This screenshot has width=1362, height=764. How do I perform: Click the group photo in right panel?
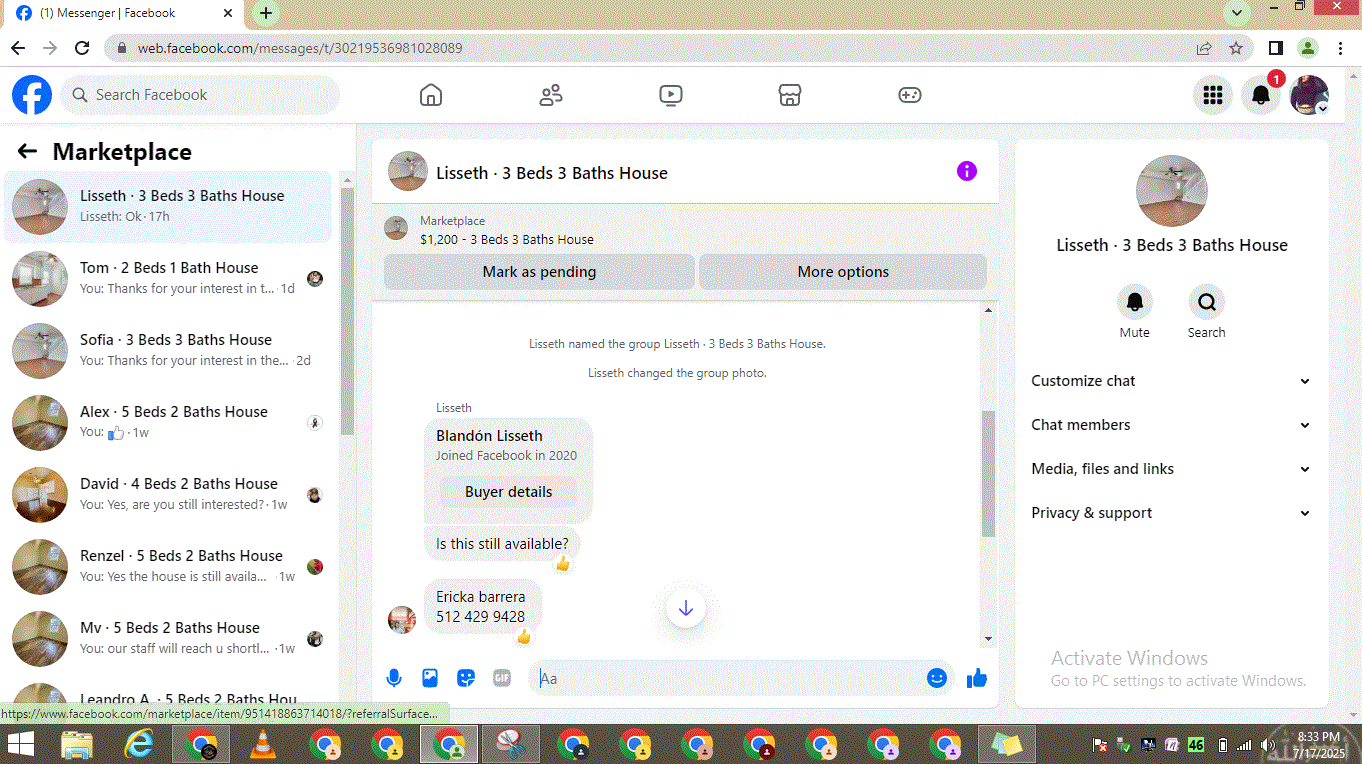click(1172, 191)
